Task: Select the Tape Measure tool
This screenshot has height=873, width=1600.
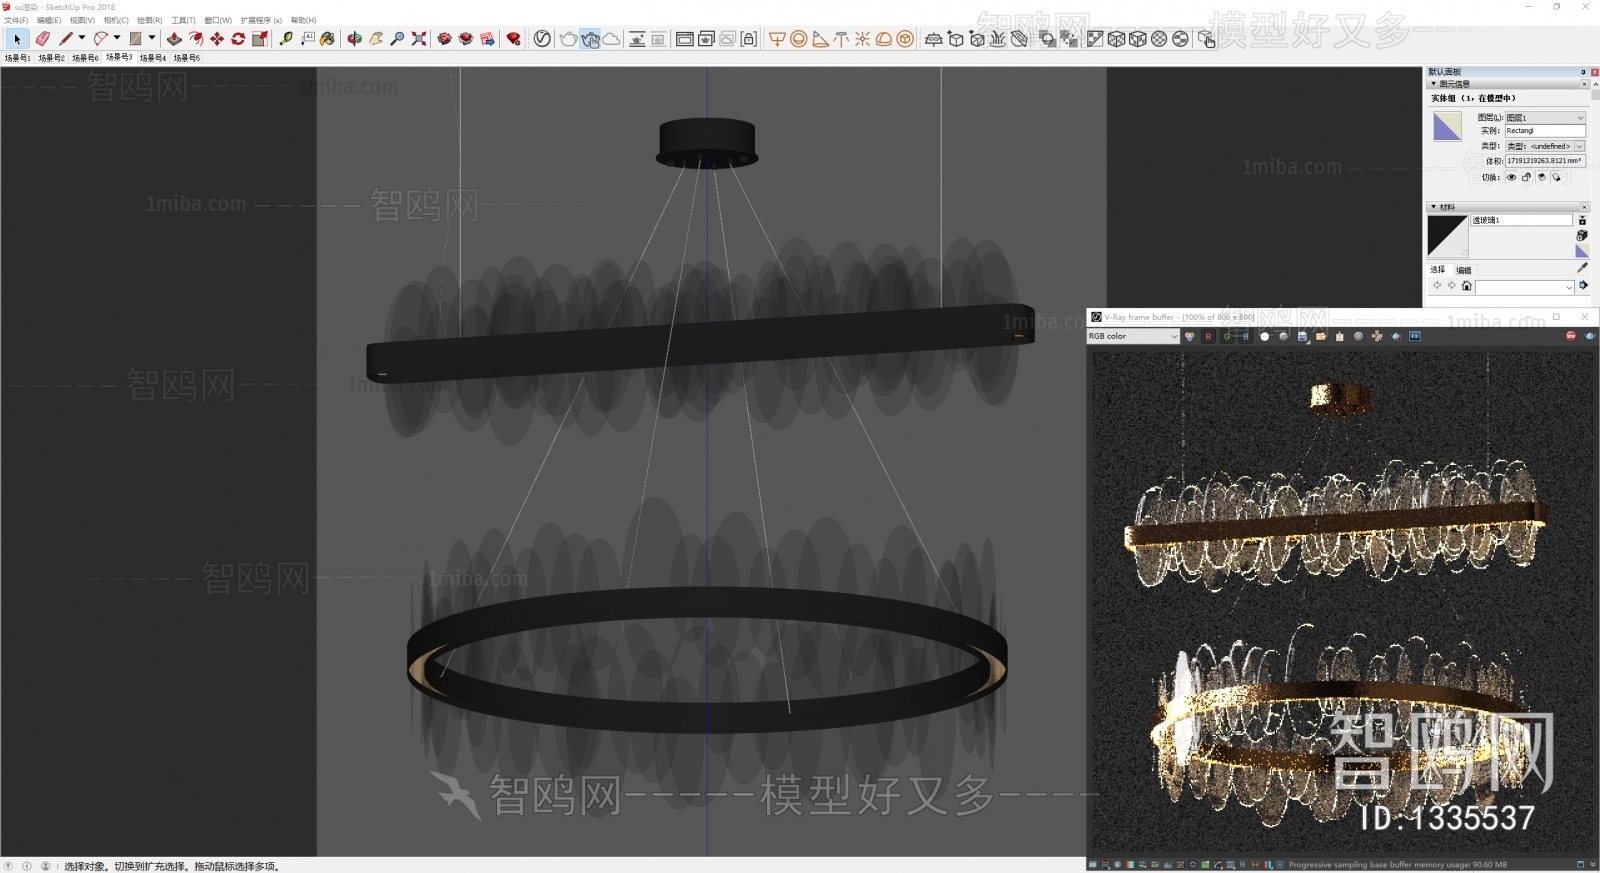Action: [286, 39]
